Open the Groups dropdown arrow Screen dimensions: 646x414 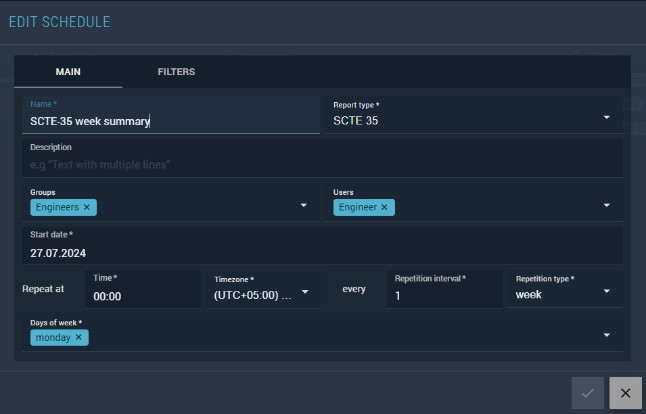(303, 206)
